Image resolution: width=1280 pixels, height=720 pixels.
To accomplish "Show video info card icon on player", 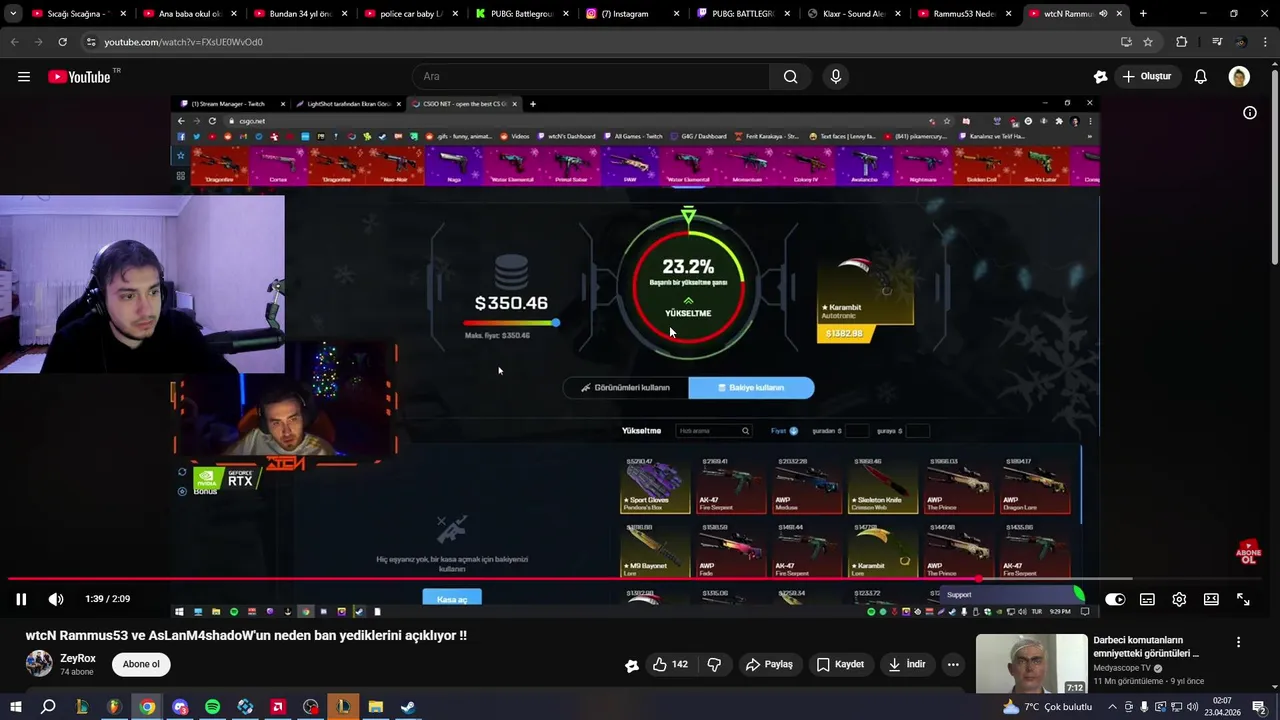I will point(1249,113).
